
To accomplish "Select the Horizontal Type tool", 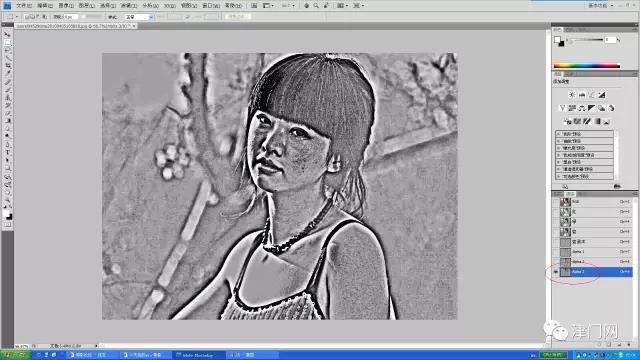I will click(7, 152).
